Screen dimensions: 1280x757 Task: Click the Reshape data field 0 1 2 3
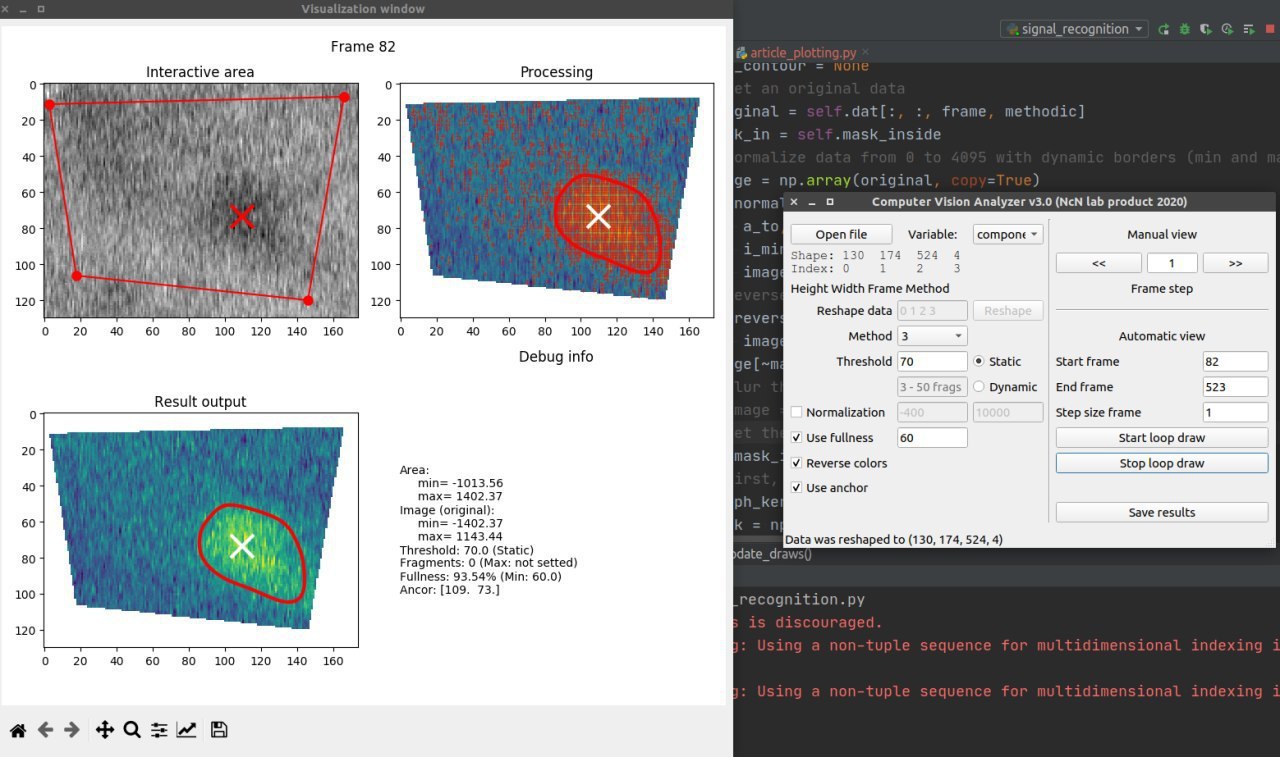tap(932, 310)
